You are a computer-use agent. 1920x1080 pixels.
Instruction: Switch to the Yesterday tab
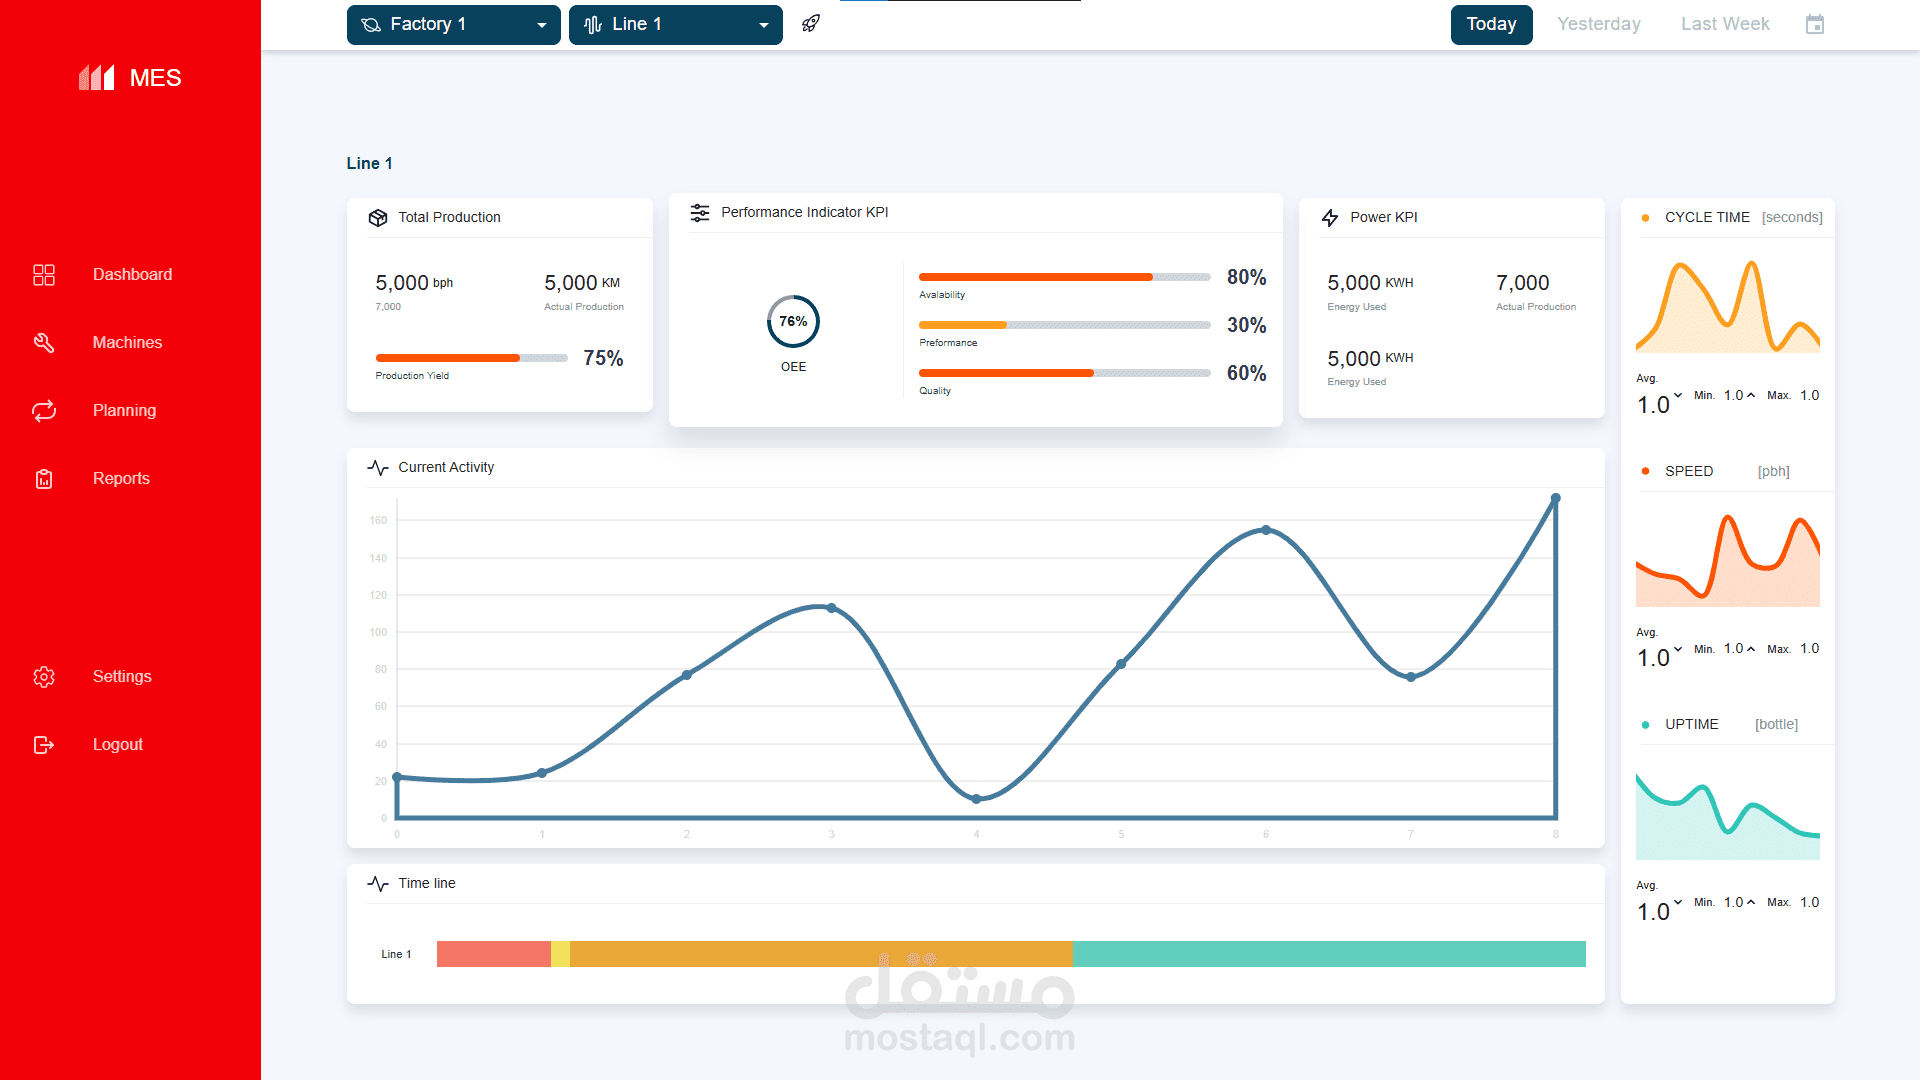click(x=1598, y=24)
